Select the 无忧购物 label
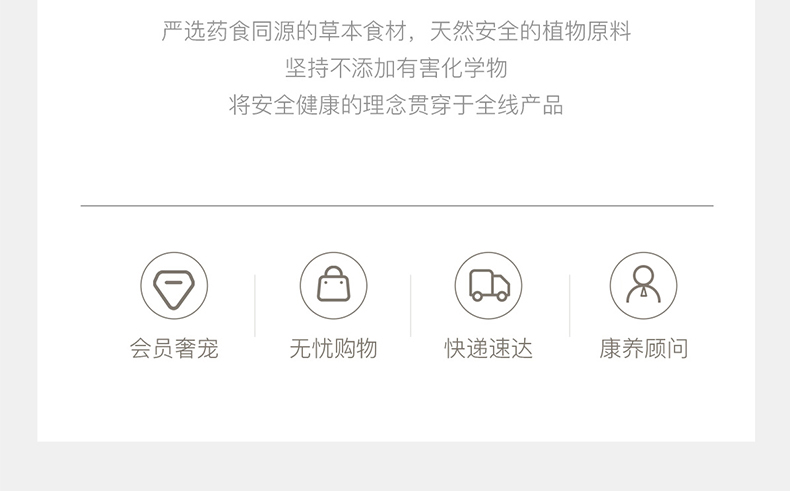 [334, 348]
